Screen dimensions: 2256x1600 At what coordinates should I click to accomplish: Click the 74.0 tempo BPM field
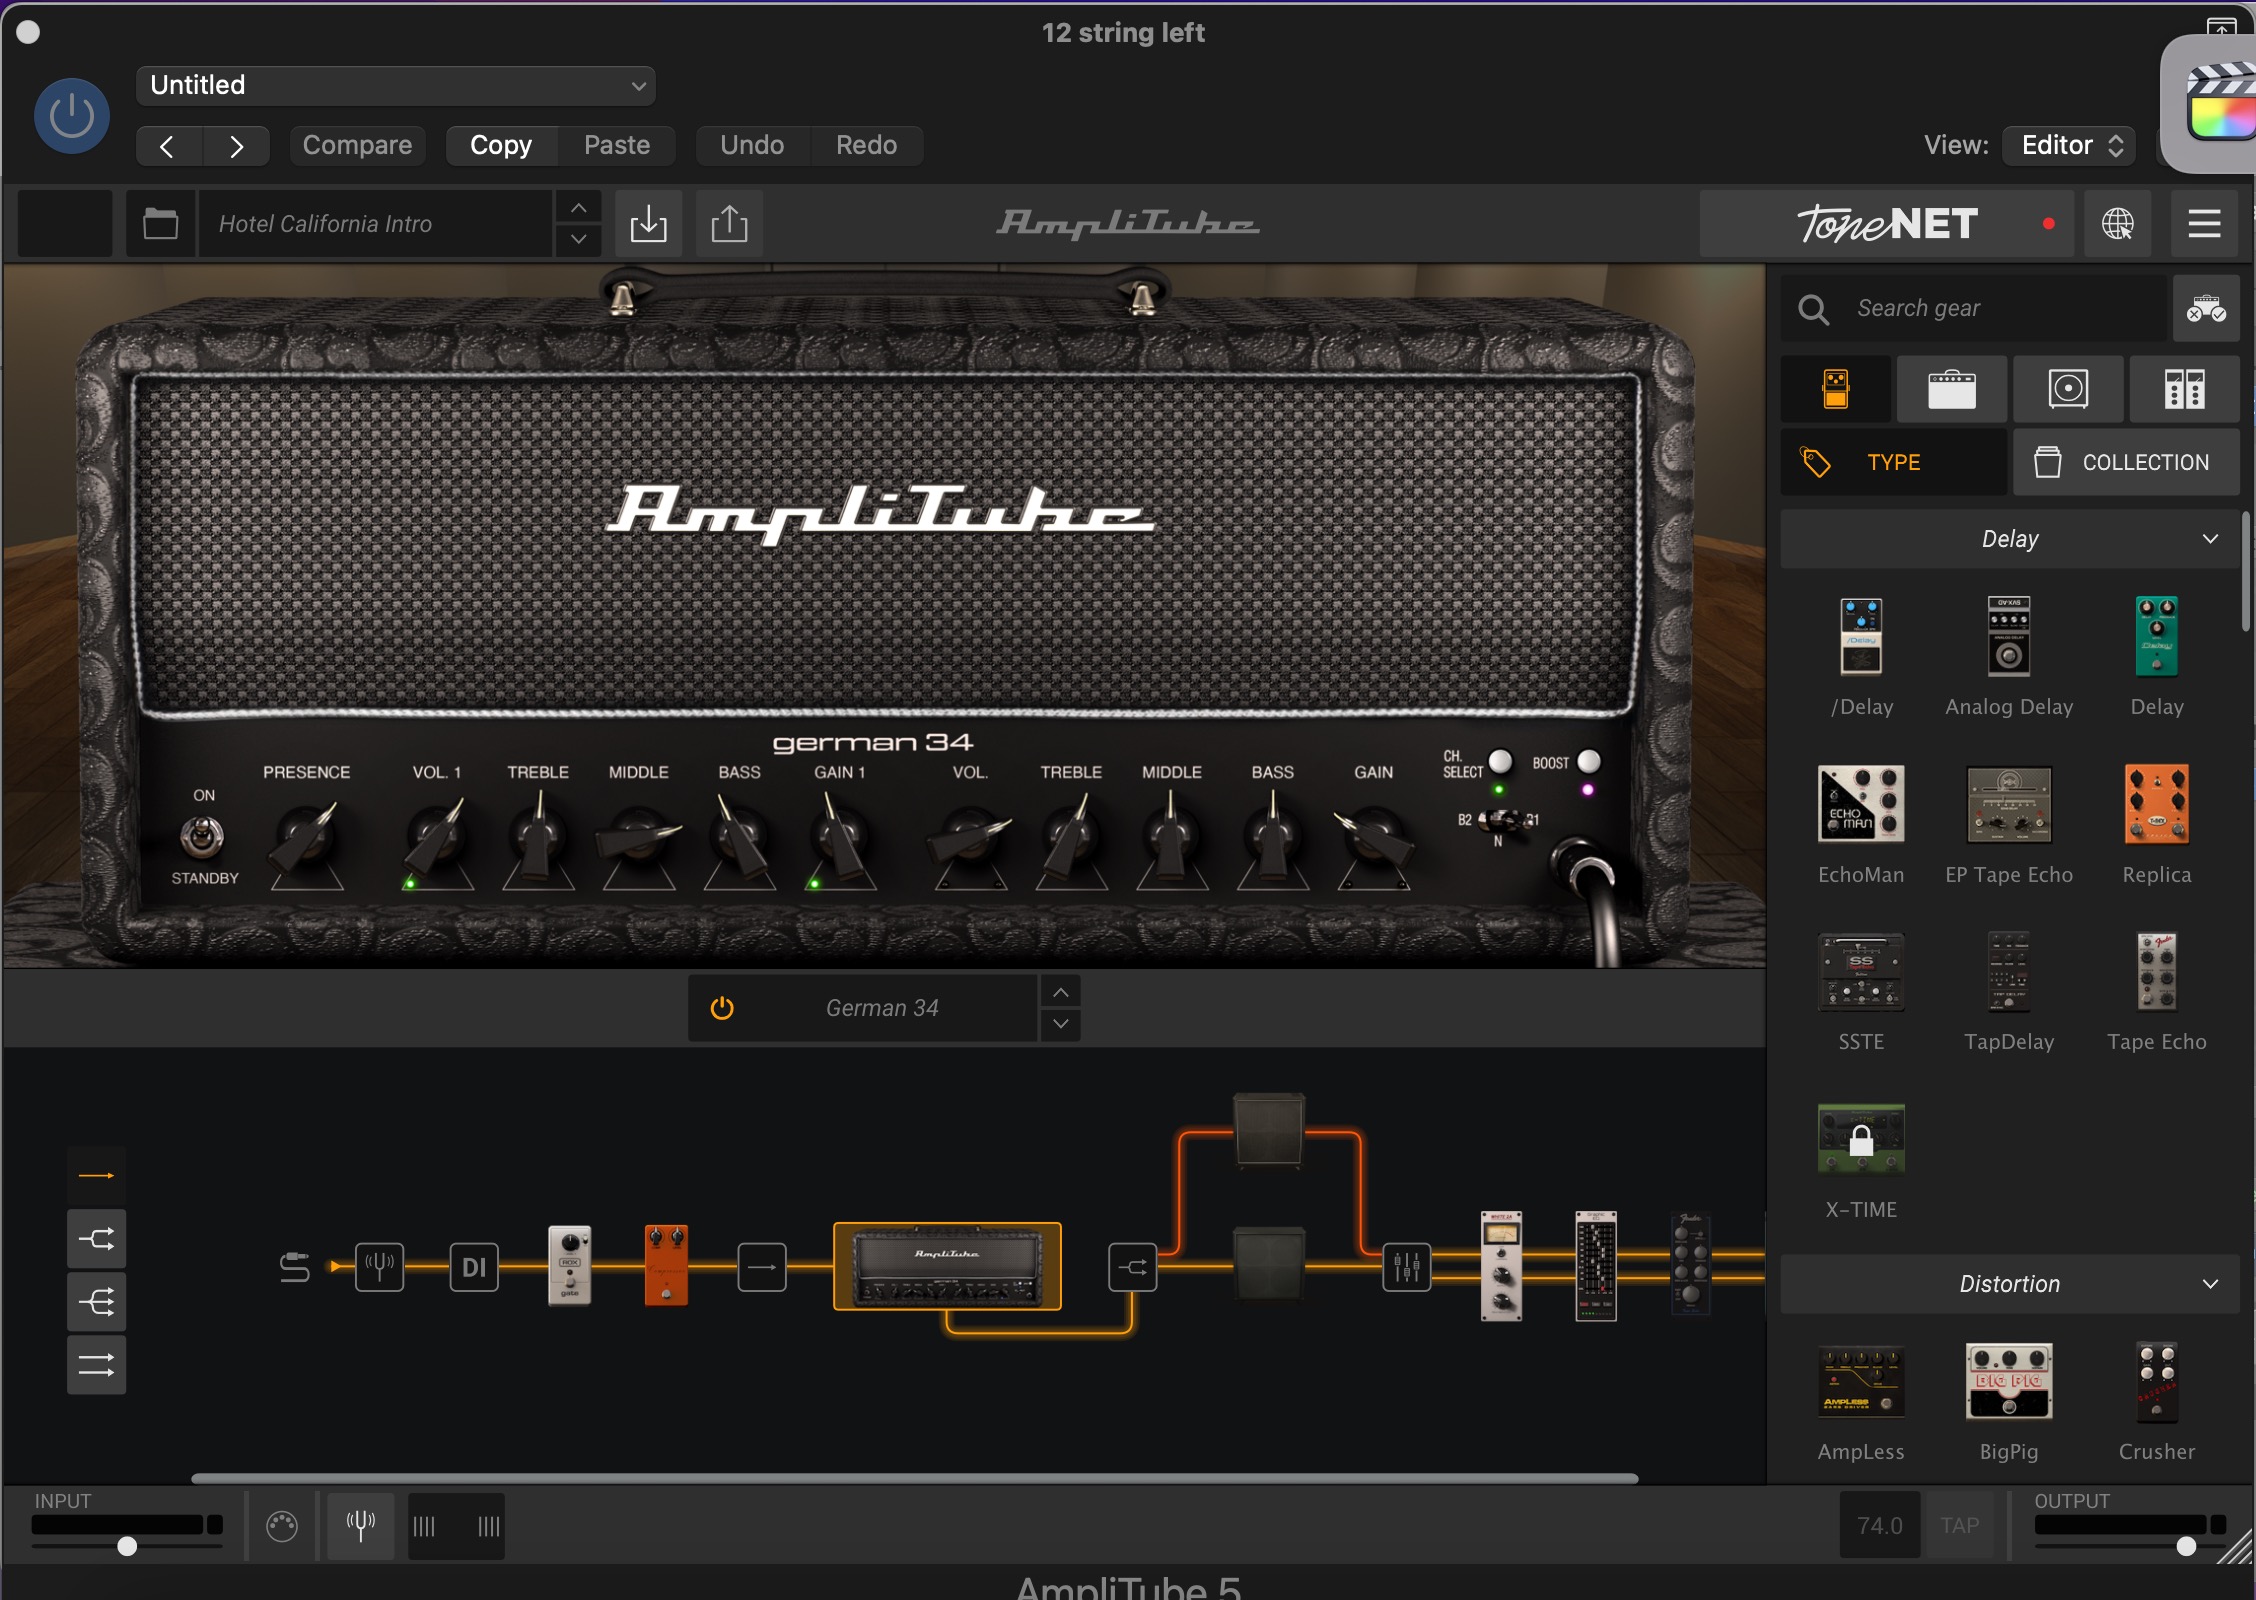[1879, 1525]
